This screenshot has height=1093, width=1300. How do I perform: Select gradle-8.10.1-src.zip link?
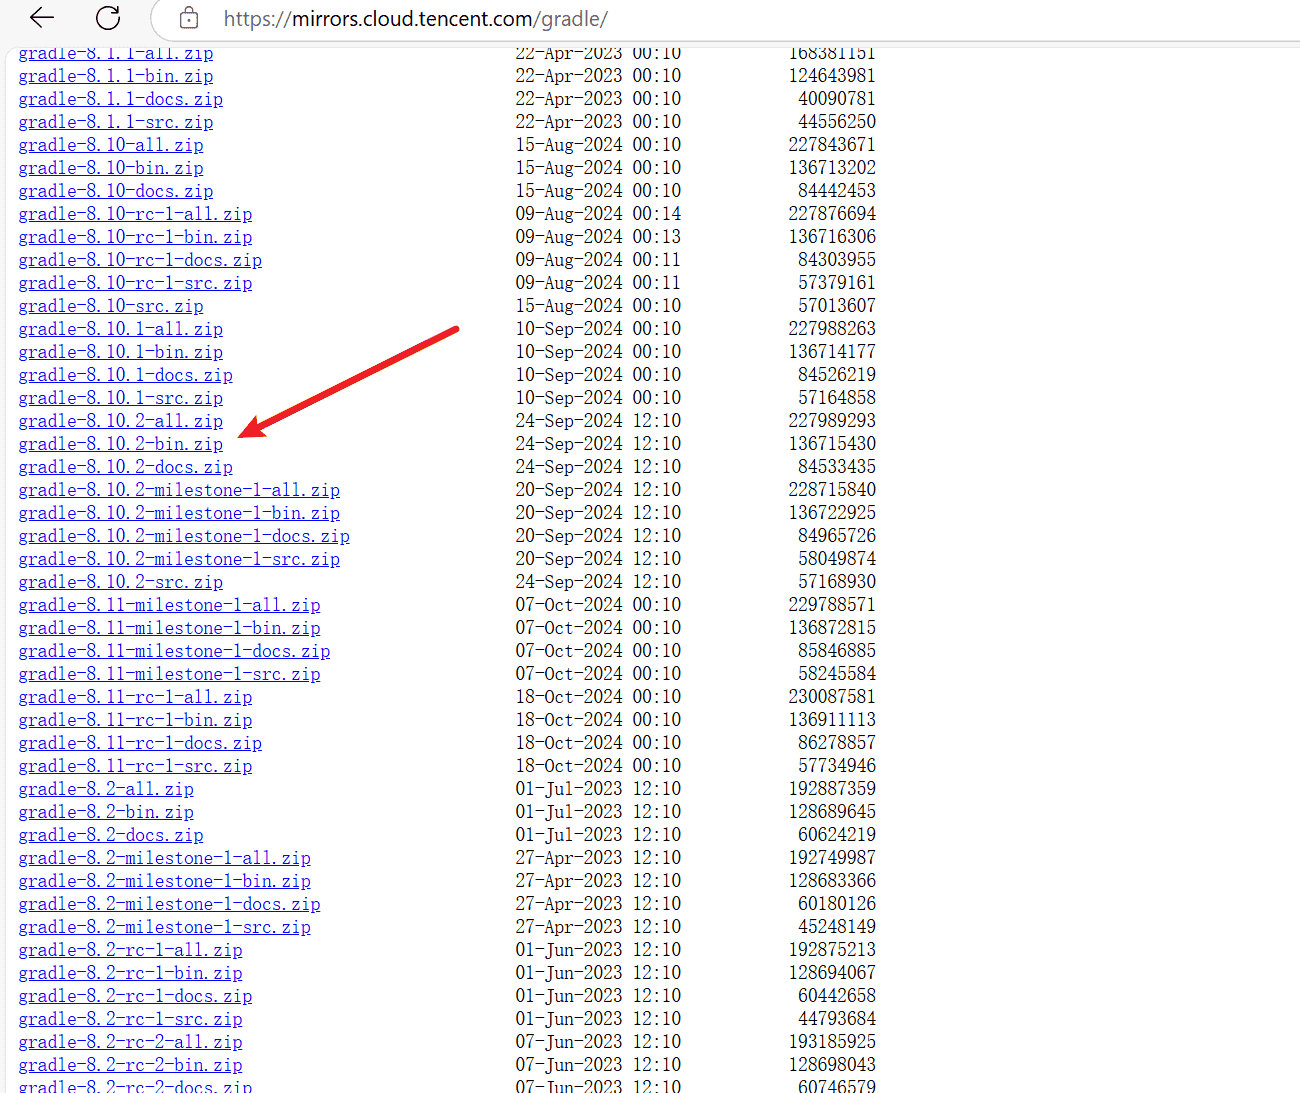pyautogui.click(x=120, y=398)
